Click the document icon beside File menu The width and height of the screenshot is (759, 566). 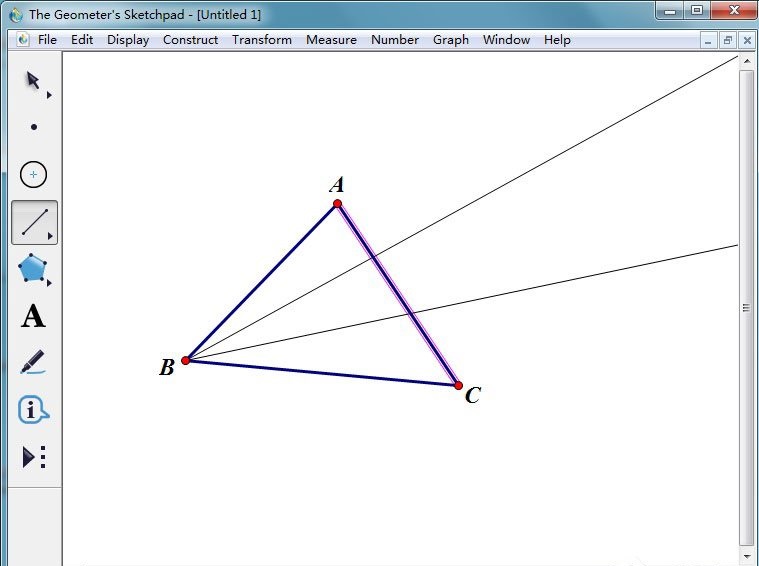coord(23,40)
